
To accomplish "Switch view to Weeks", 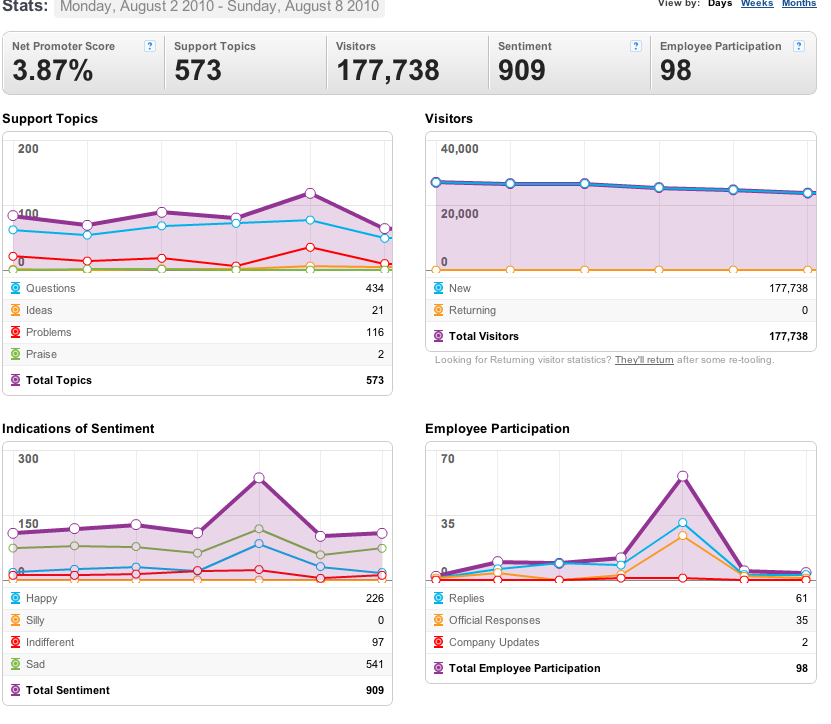I will pos(757,3).
